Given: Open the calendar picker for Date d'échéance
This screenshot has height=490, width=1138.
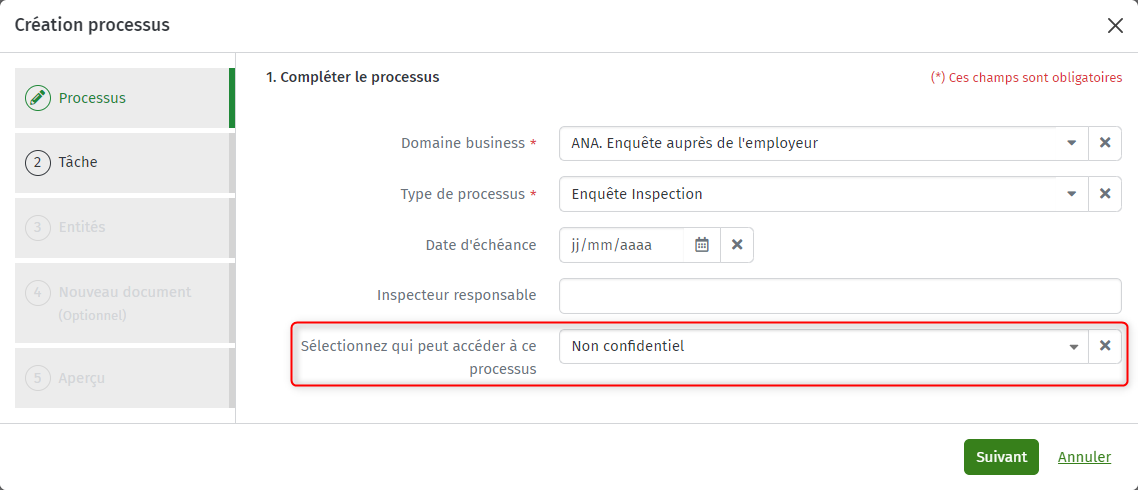Looking at the screenshot, I should point(702,245).
